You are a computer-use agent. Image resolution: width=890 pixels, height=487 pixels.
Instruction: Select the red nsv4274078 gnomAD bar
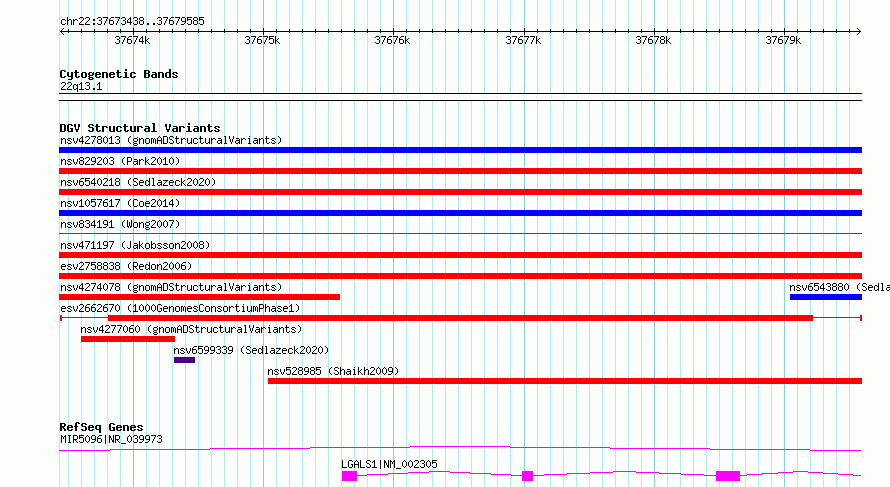click(199, 297)
